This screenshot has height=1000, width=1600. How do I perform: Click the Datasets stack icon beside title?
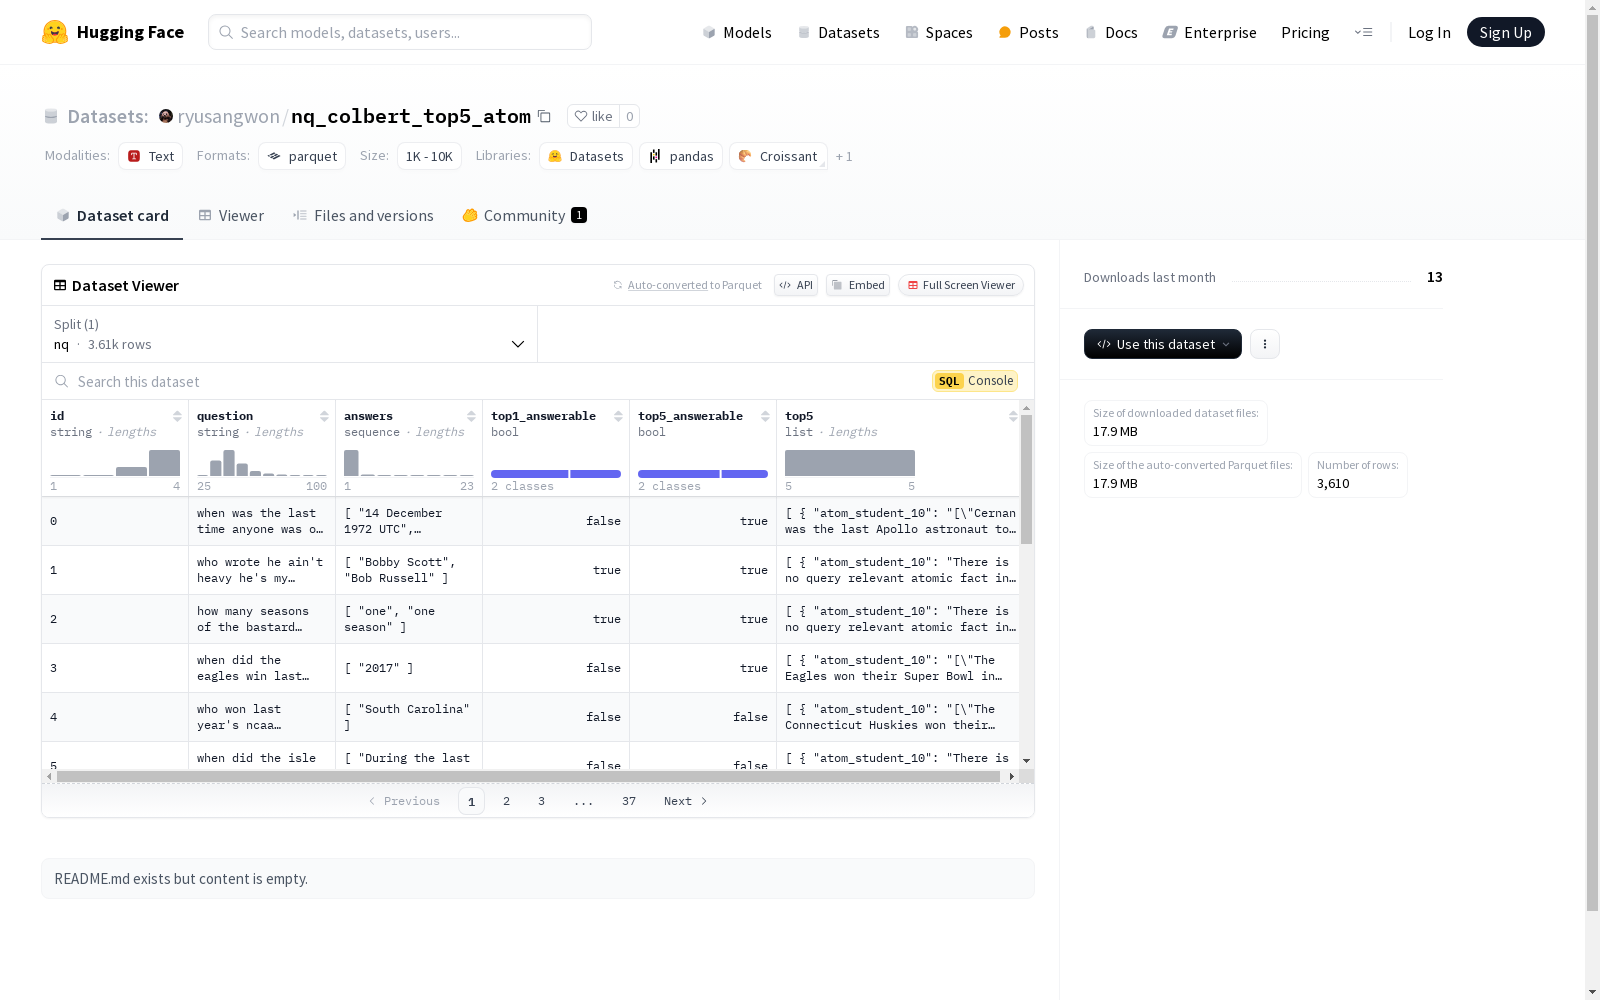pyautogui.click(x=51, y=116)
